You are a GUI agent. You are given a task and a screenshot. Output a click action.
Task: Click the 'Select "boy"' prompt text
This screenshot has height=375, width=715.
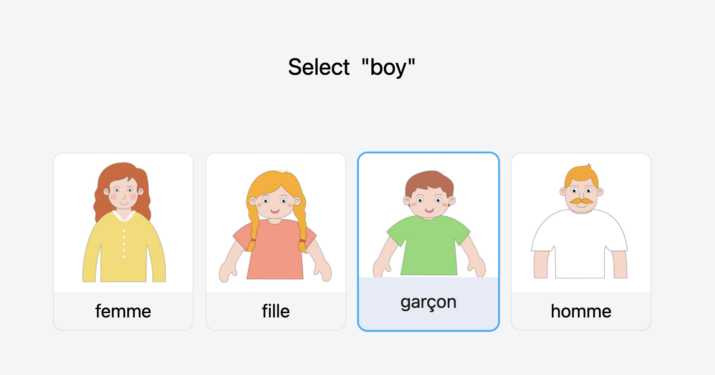coord(352,68)
